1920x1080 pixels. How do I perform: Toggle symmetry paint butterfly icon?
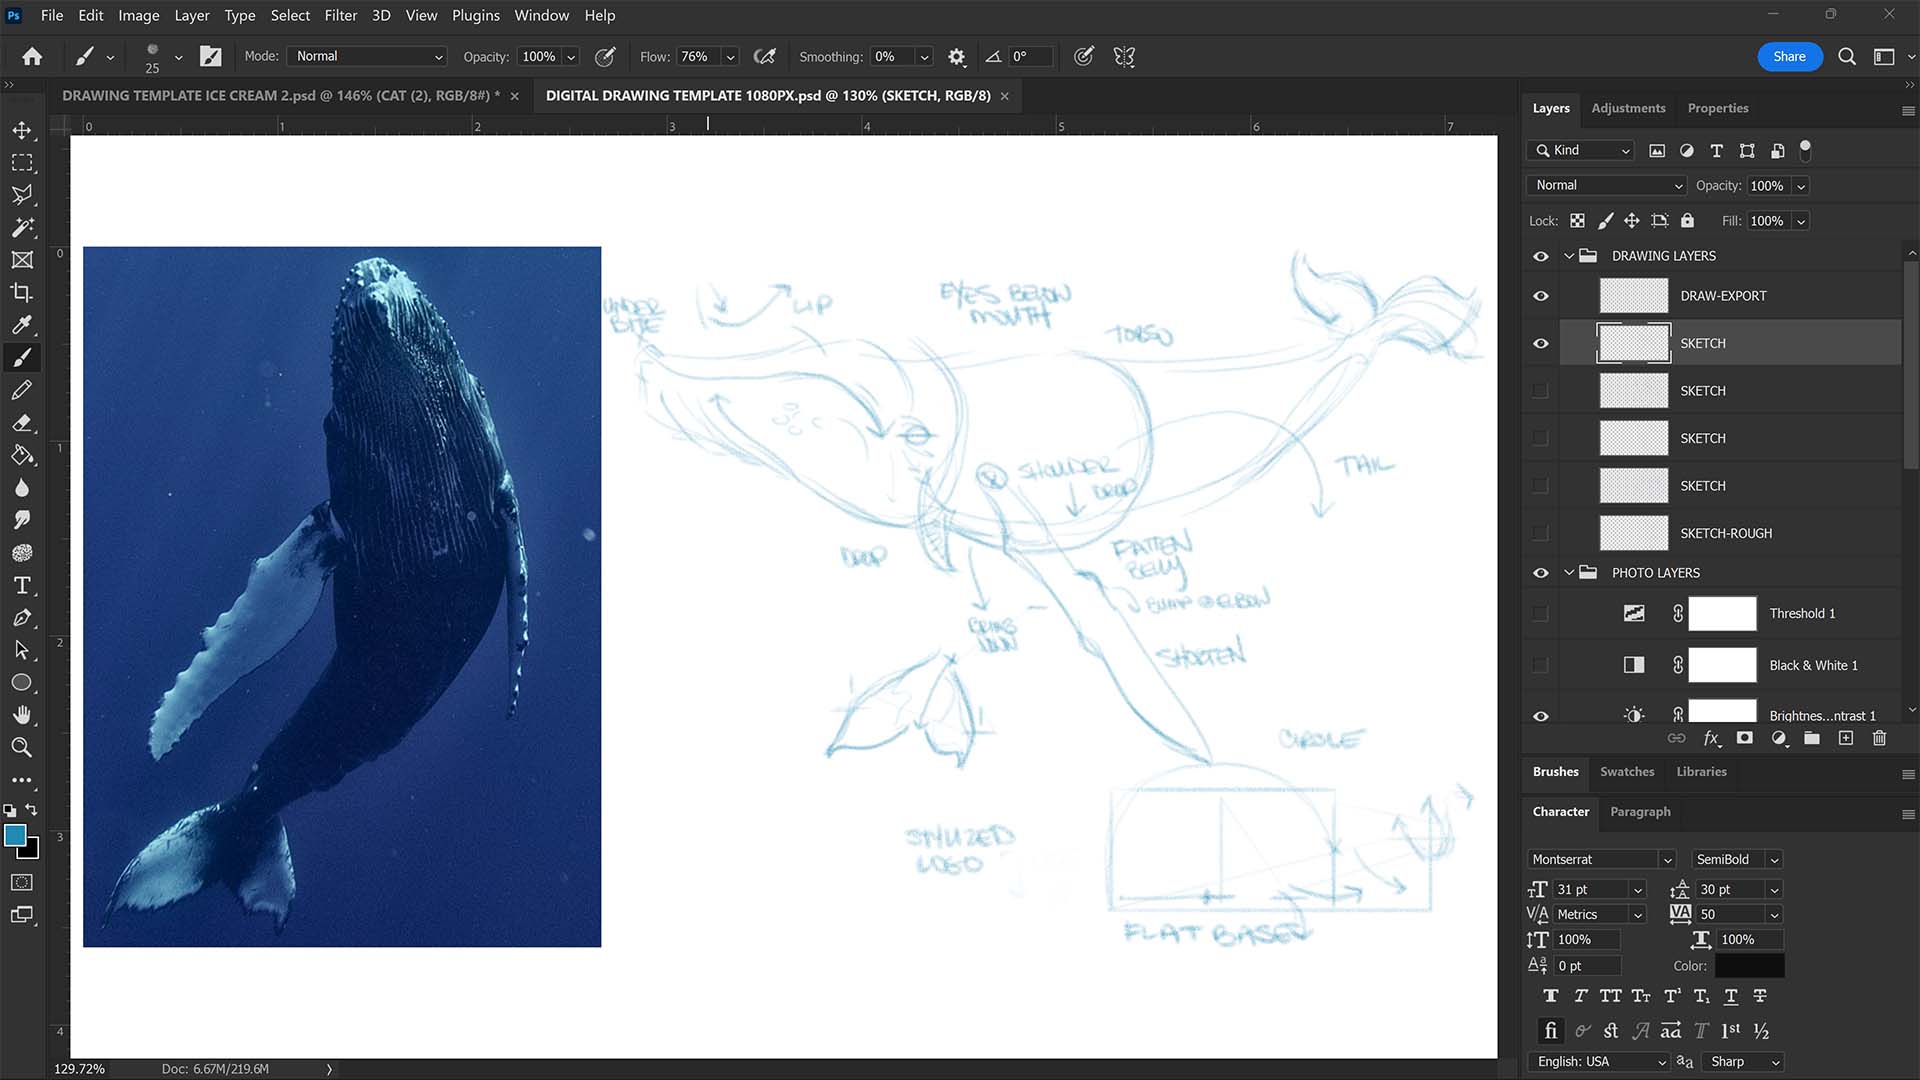1124,57
